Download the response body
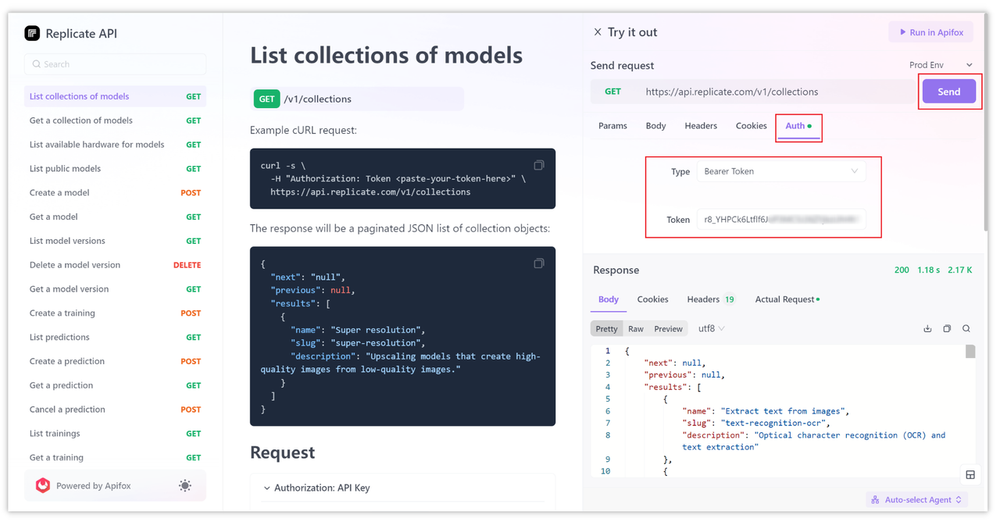The image size is (1000, 523). click(x=927, y=328)
